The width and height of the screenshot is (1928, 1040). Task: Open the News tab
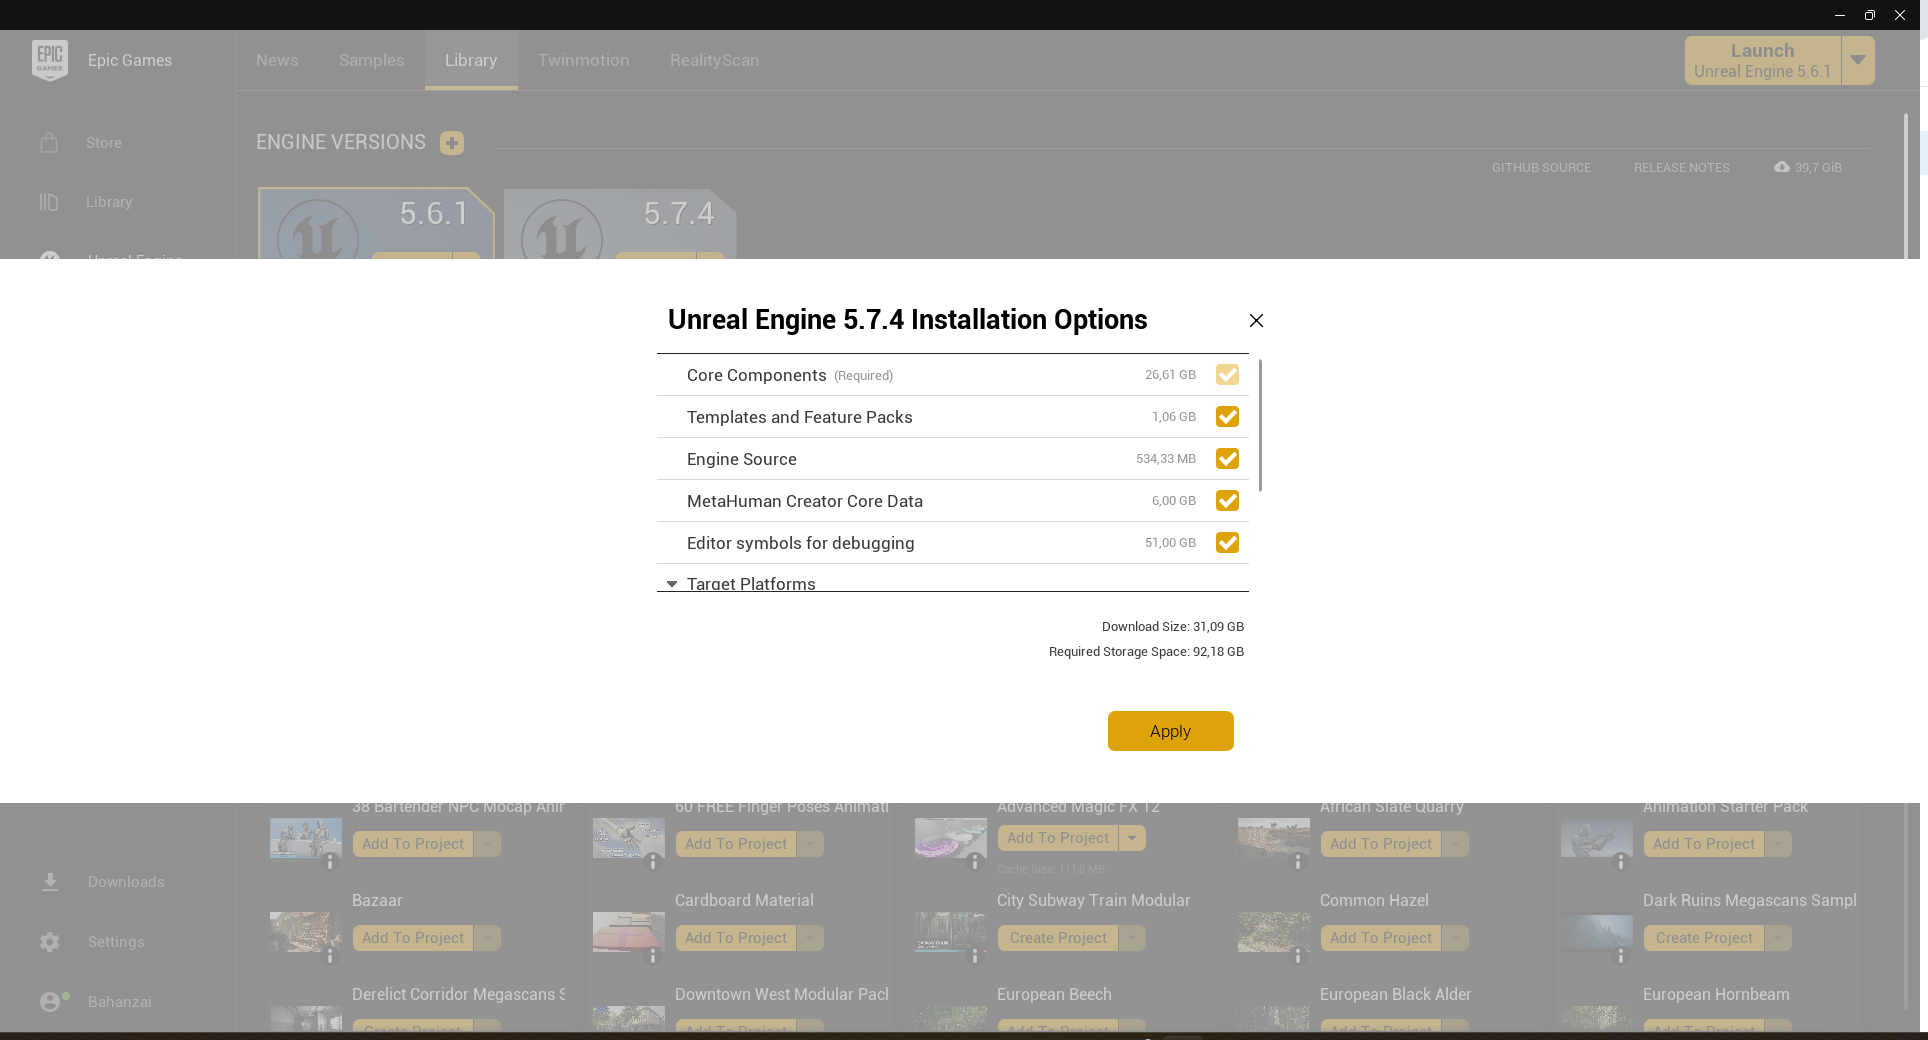coord(277,60)
